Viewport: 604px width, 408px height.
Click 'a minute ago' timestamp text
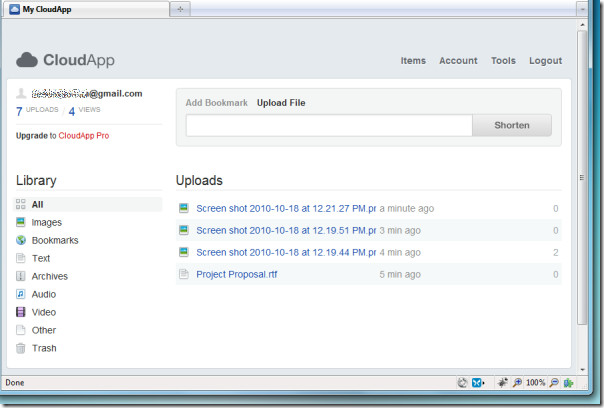tap(407, 208)
